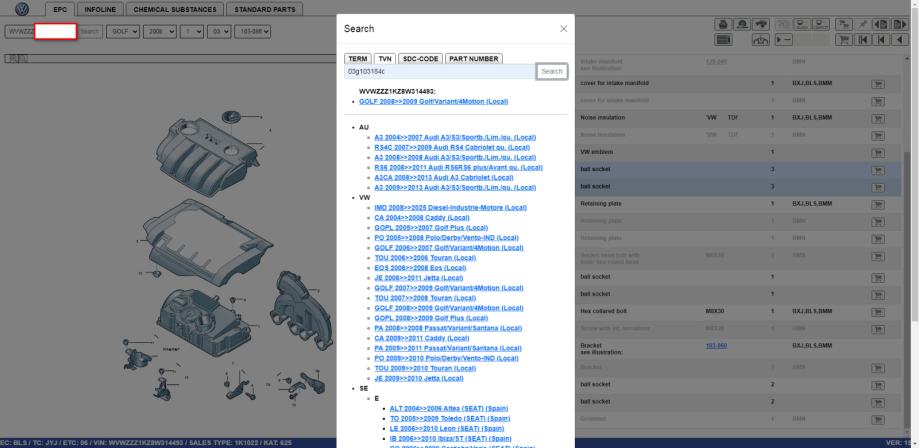Click the print icon in toolbar

[723, 25]
